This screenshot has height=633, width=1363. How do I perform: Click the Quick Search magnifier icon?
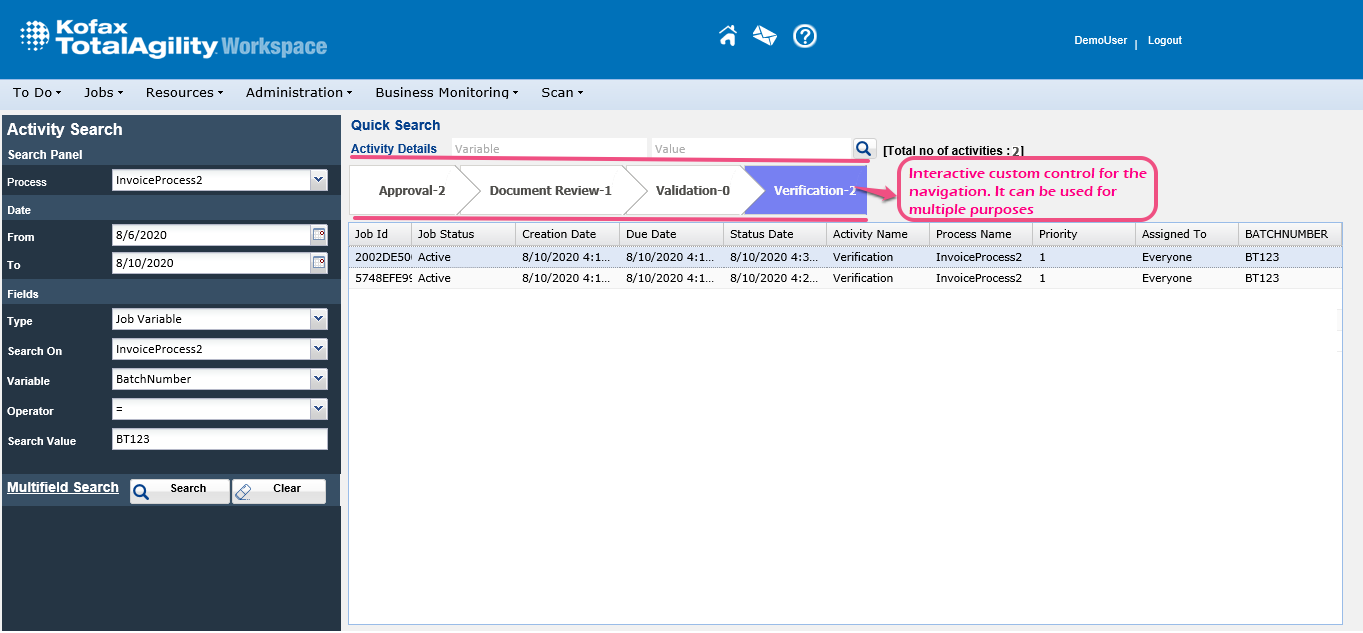(864, 149)
